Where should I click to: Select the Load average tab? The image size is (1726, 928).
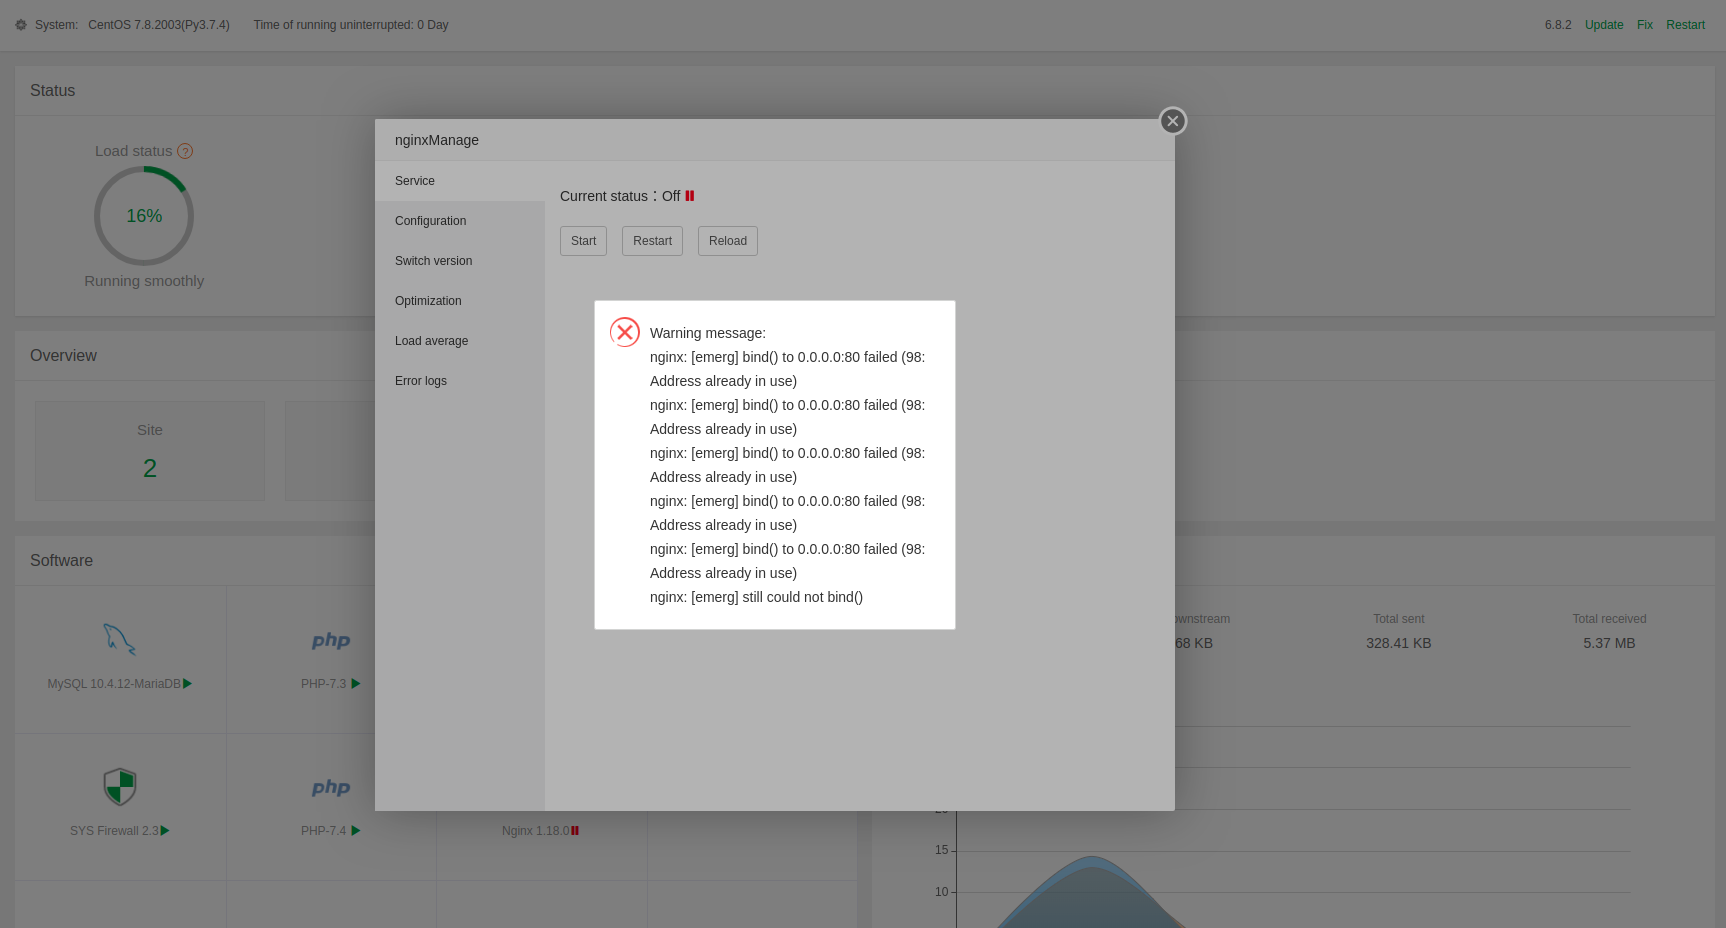431,341
